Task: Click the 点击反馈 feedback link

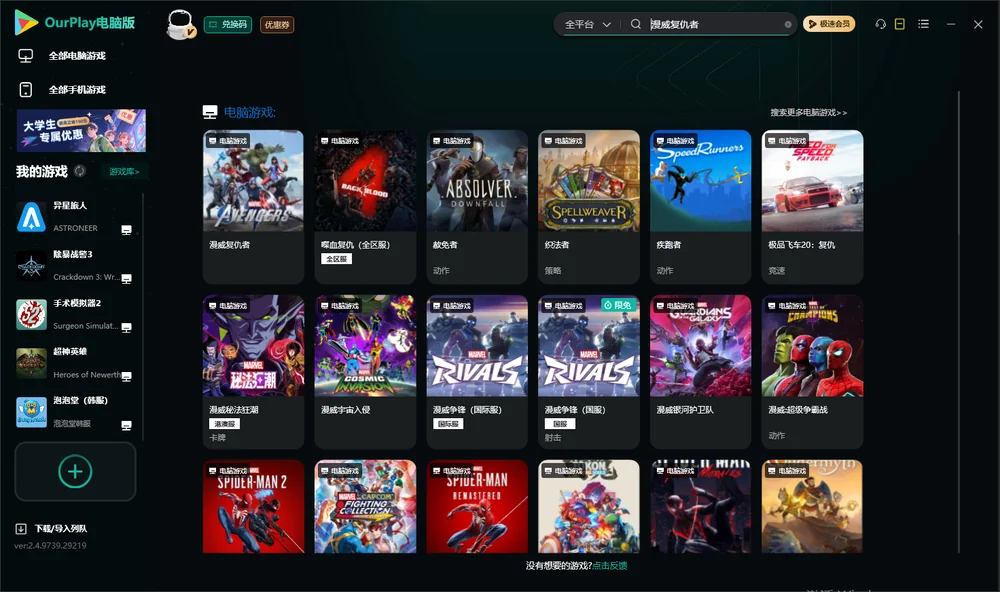Action: click(x=610, y=566)
